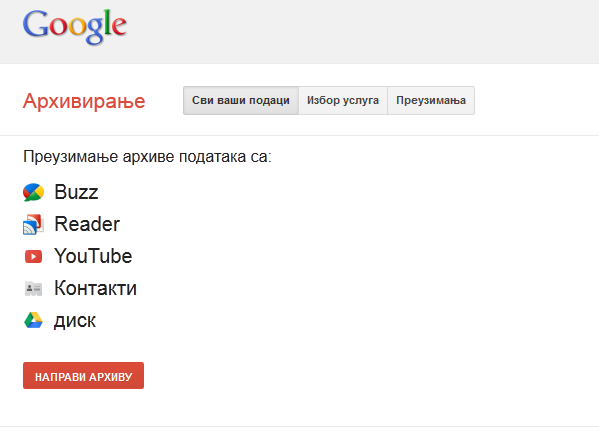Screen dimensions: 599x433
Task: Click the letter e in Google logo
Action: click(x=119, y=27)
